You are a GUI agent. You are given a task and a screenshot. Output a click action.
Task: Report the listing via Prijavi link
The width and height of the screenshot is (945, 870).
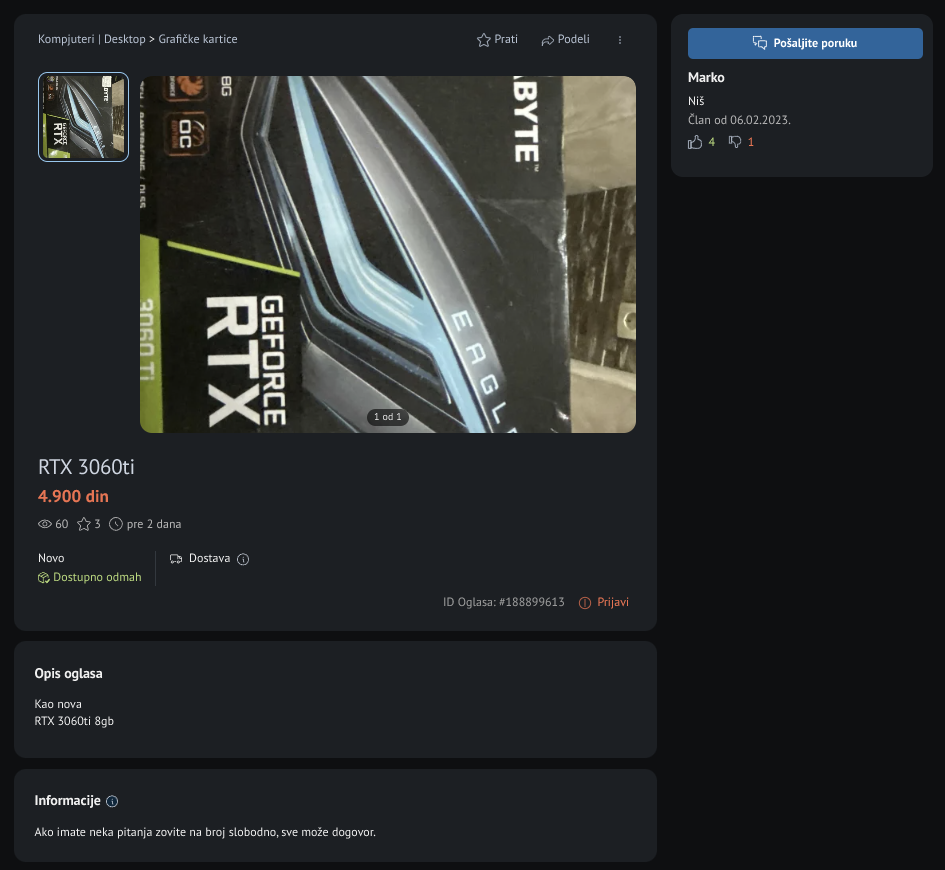pos(612,603)
